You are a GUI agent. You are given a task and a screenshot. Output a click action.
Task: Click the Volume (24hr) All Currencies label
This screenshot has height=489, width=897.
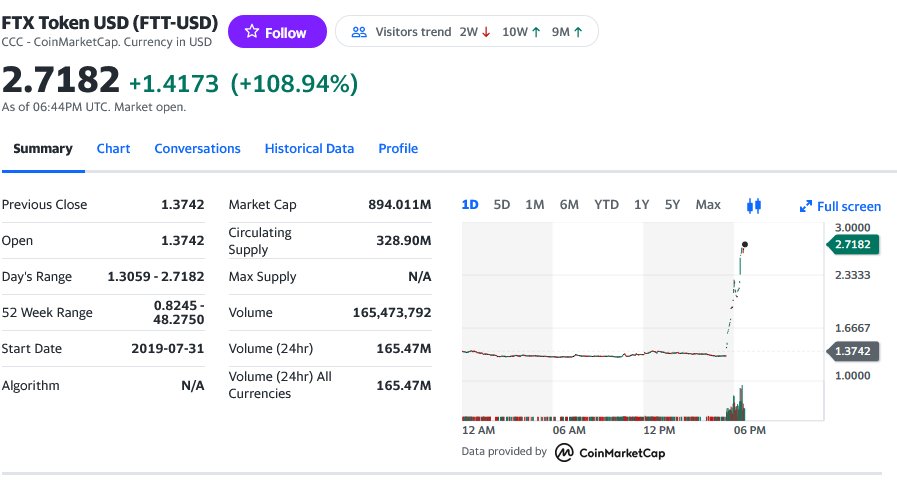(280, 385)
